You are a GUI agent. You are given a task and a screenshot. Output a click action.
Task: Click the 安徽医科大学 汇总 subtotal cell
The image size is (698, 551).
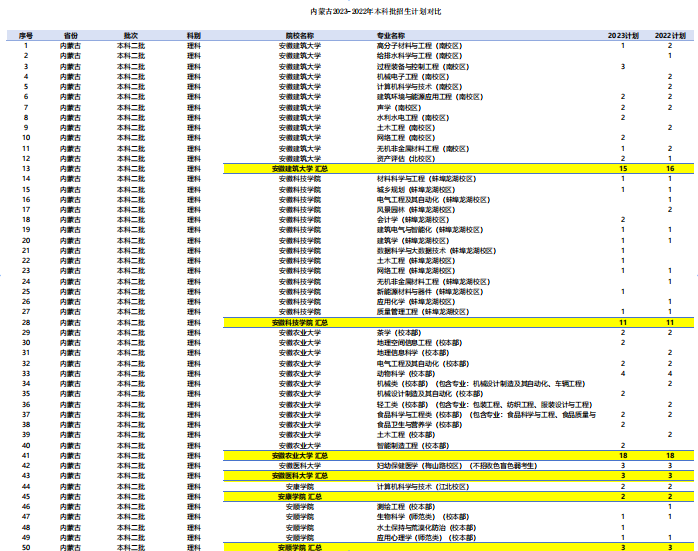click(x=299, y=476)
